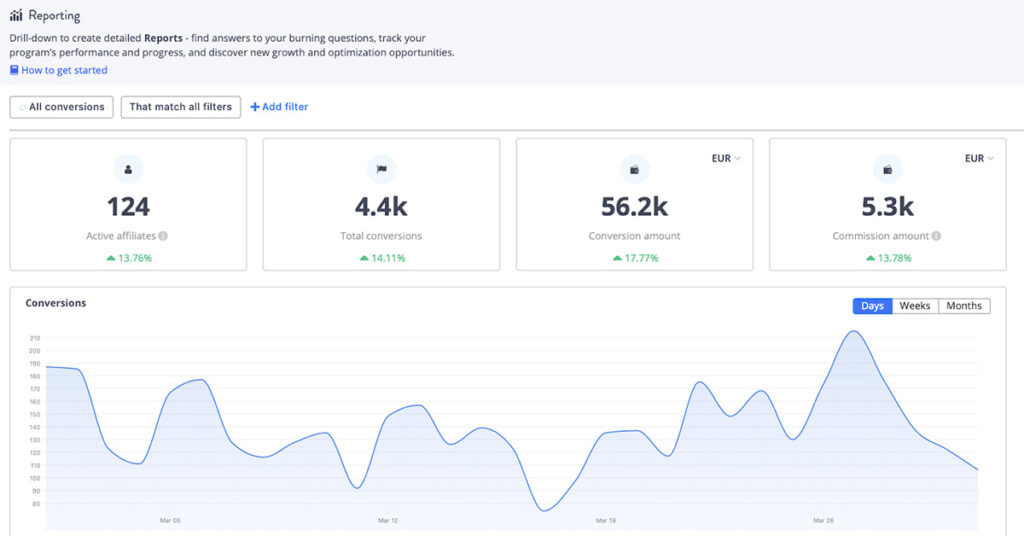1024x536 pixels.
Task: Switch chart view to Months
Action: click(x=964, y=306)
